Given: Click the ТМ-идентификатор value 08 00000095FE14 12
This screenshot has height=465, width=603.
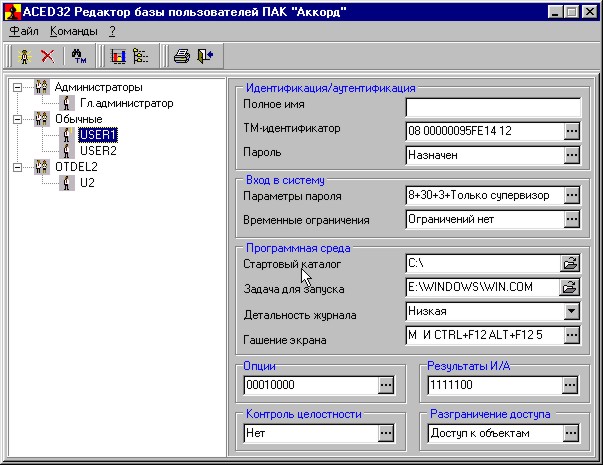Looking at the screenshot, I should coord(460,131).
